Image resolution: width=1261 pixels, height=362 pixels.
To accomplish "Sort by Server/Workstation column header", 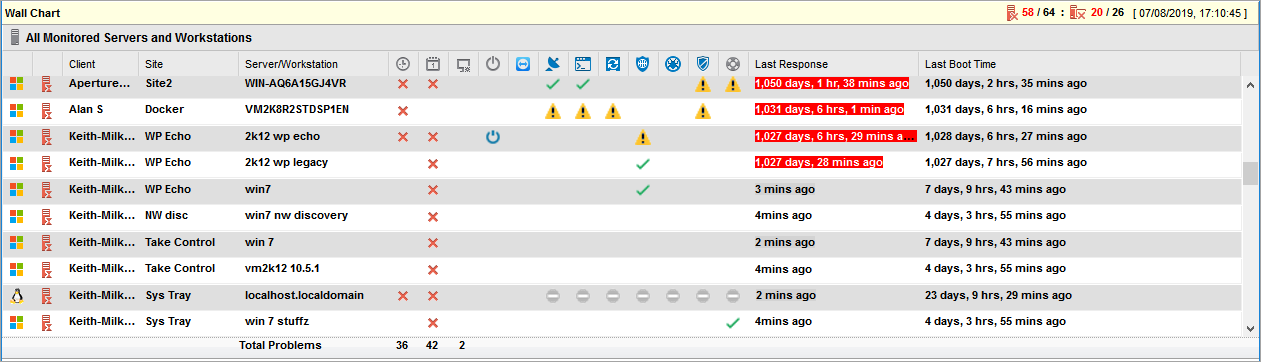I will coord(291,64).
